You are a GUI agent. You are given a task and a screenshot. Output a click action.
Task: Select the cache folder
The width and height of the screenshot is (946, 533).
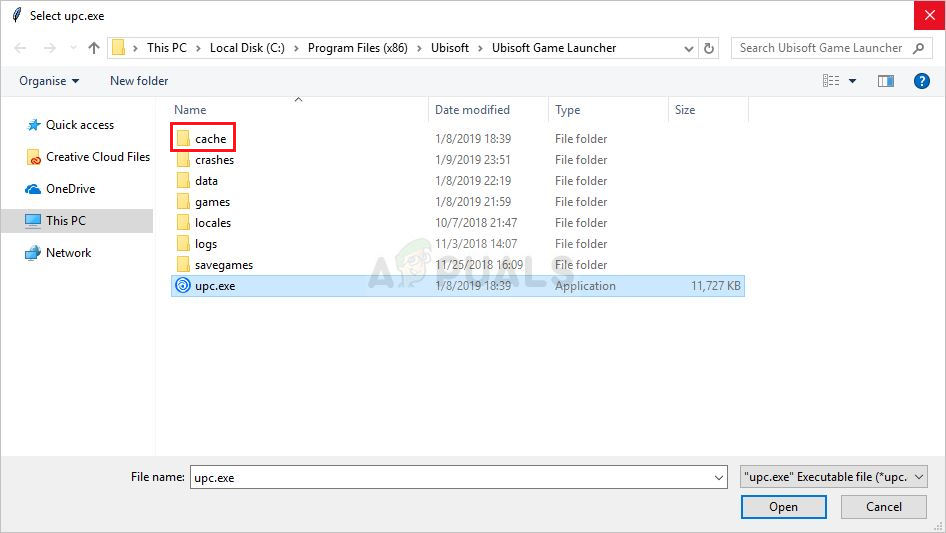pyautogui.click(x=210, y=139)
